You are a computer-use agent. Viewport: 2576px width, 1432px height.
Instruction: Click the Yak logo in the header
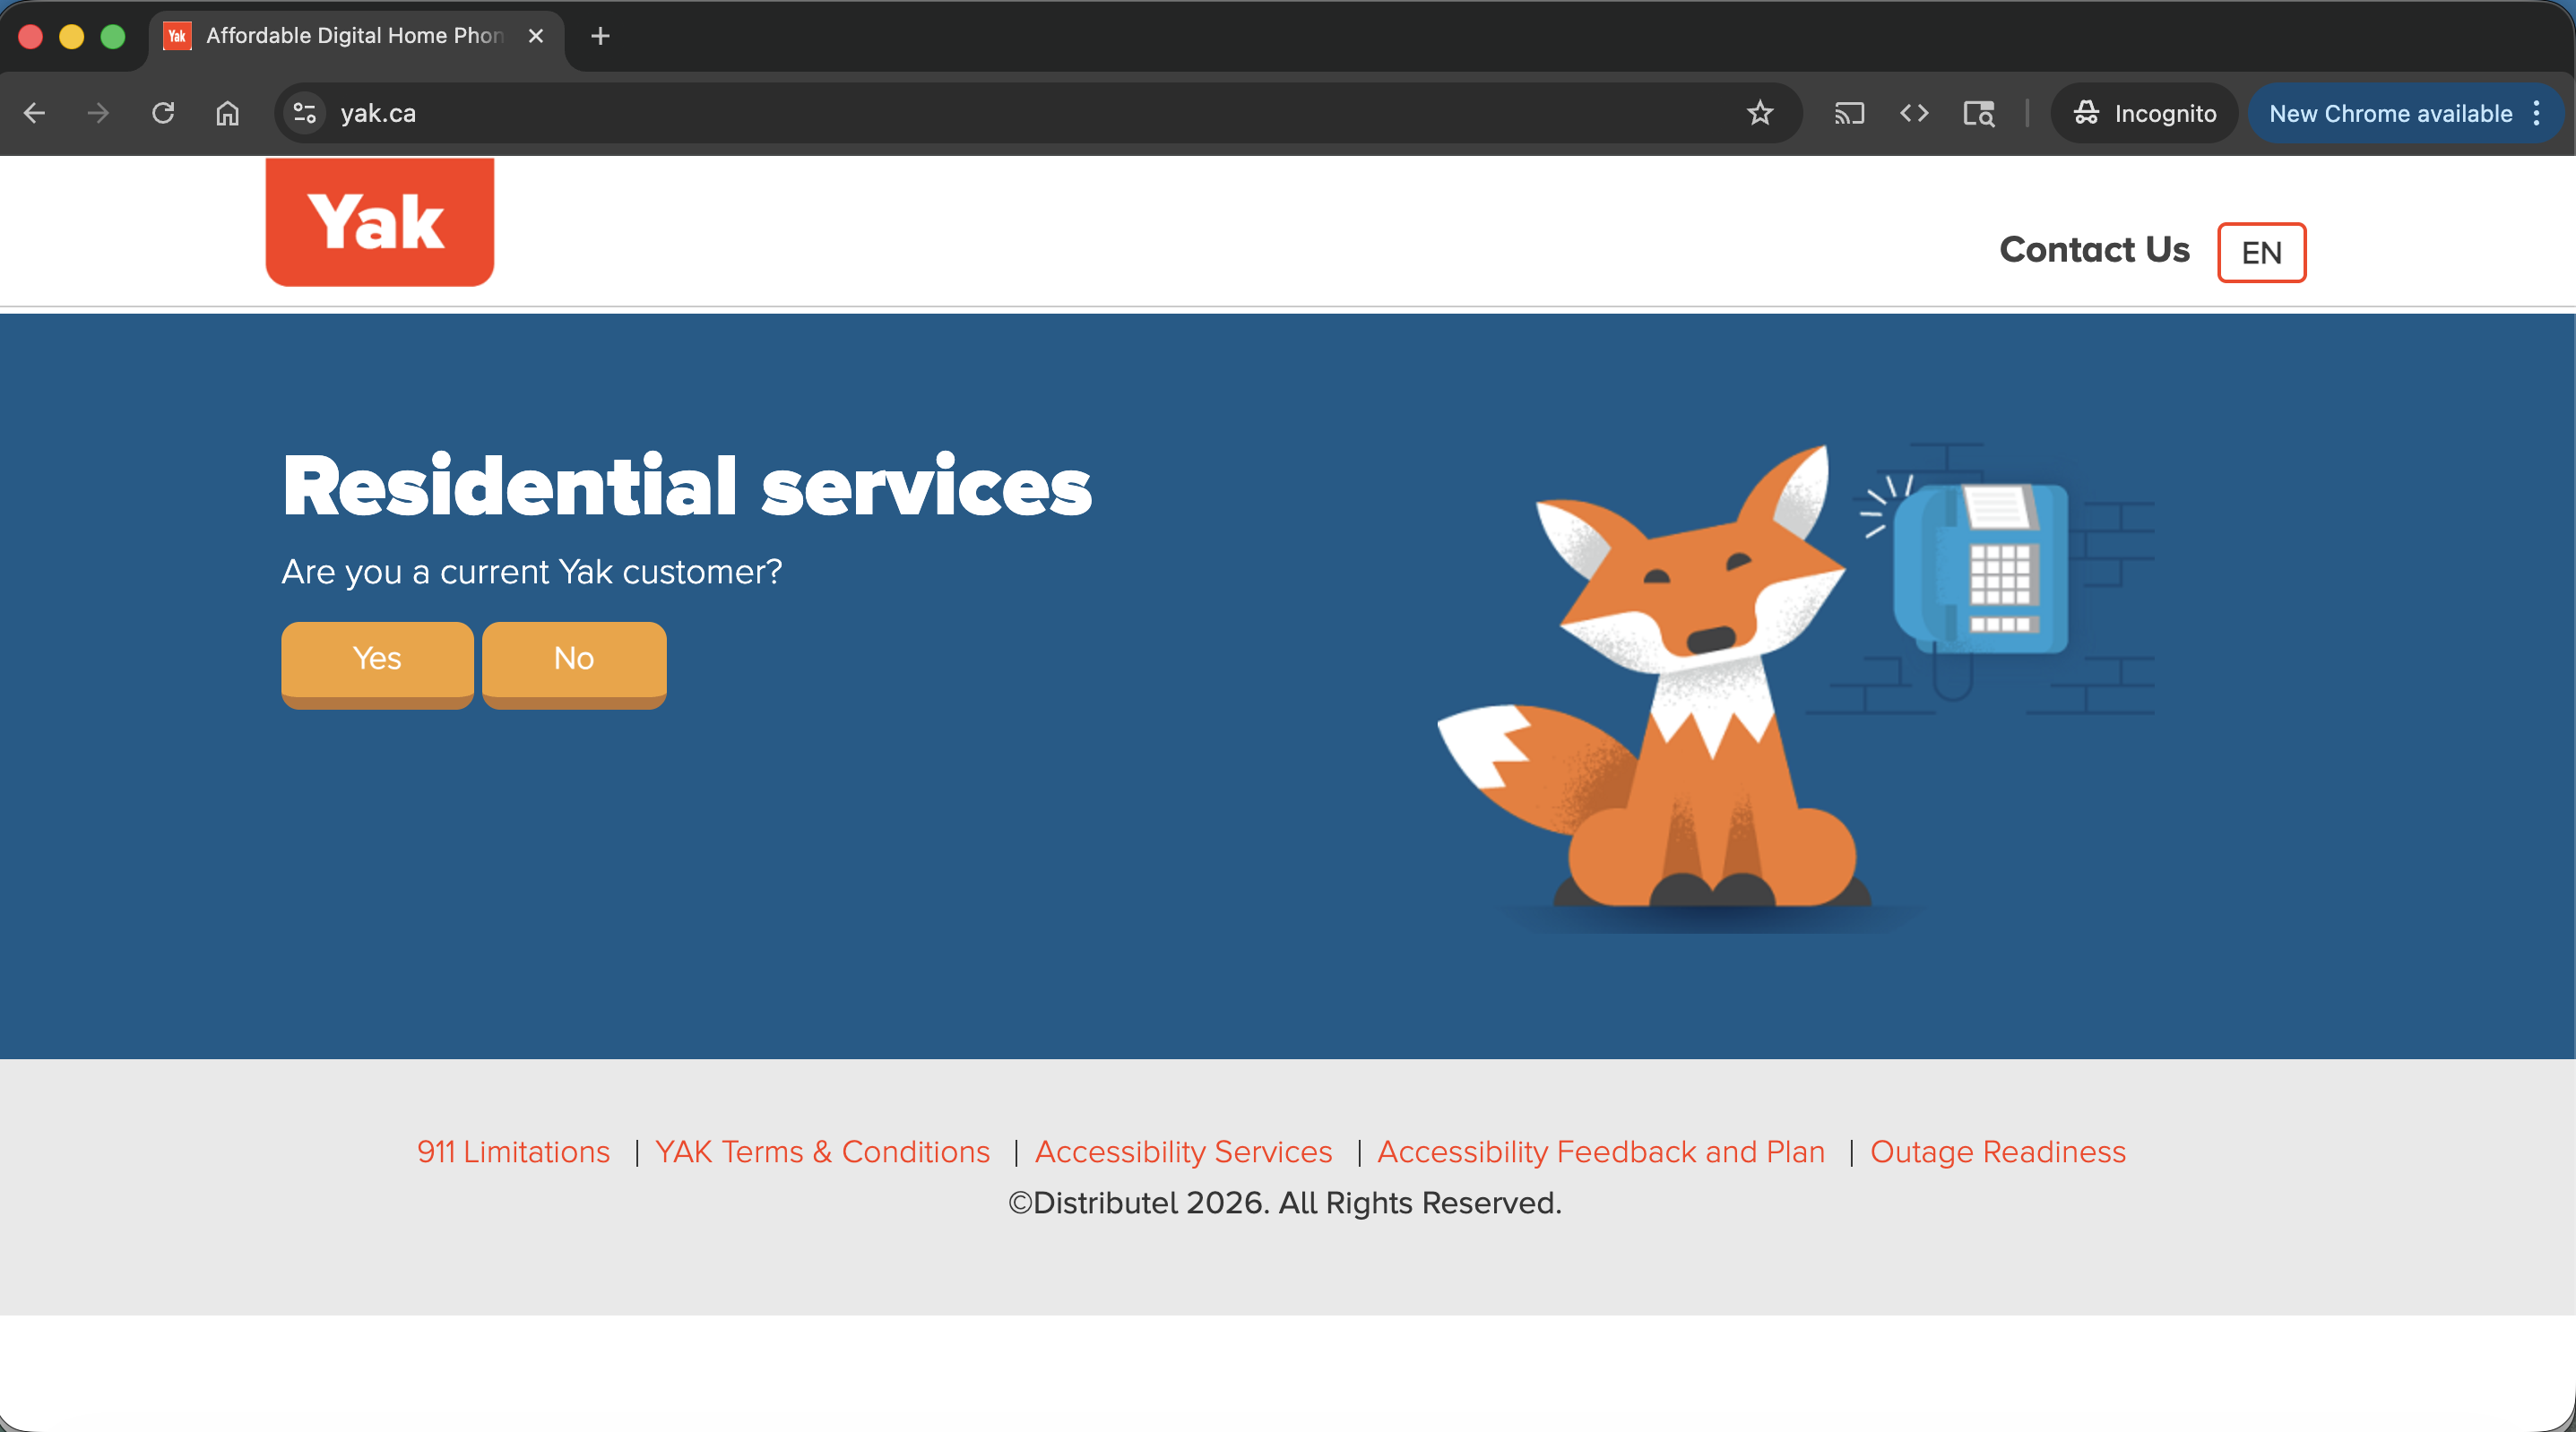pyautogui.click(x=380, y=222)
